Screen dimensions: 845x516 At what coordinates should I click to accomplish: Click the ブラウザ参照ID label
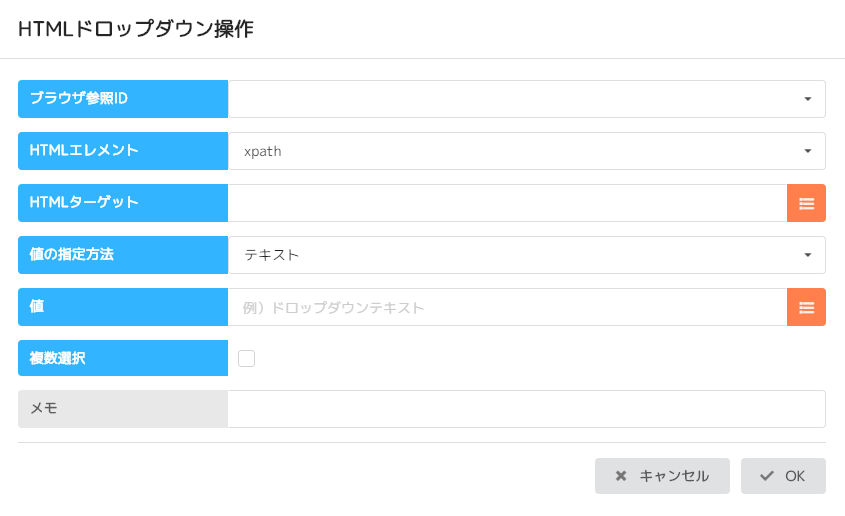tap(79, 98)
